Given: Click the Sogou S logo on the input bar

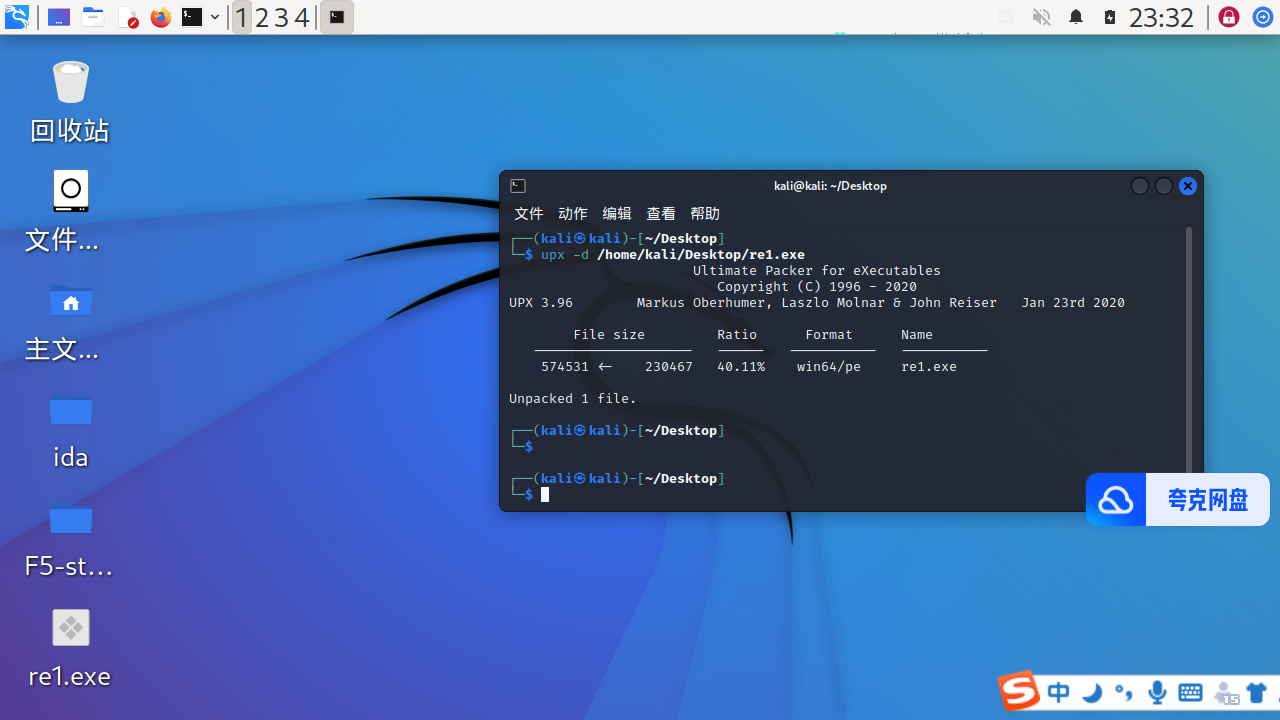Looking at the screenshot, I should point(1019,691).
